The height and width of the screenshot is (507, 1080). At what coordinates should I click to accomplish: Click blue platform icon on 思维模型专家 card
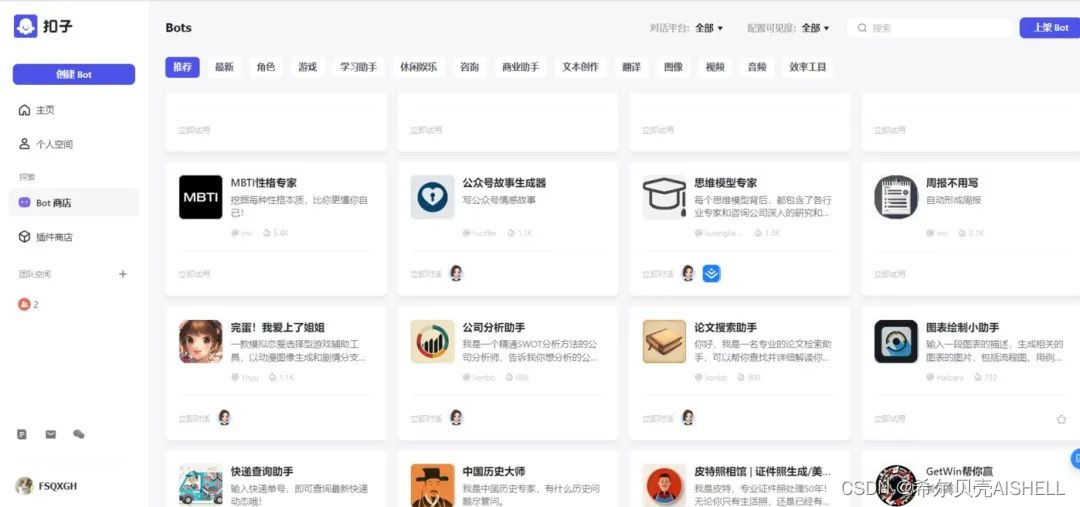(712, 273)
